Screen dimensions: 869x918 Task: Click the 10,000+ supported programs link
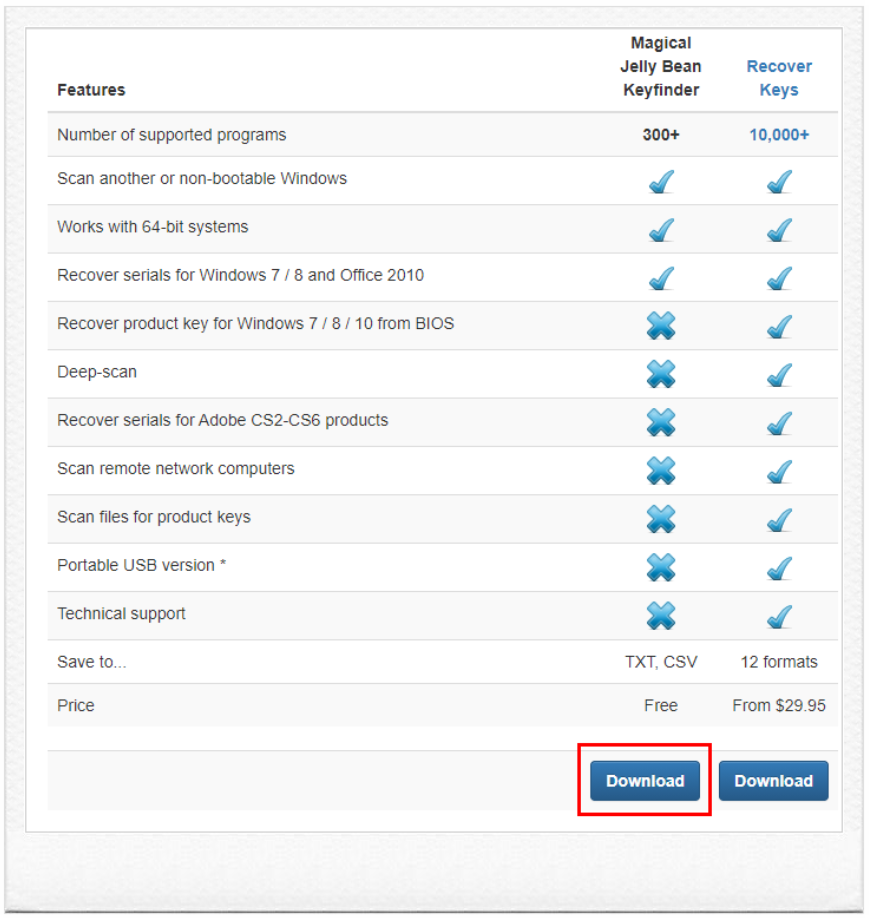pos(779,135)
